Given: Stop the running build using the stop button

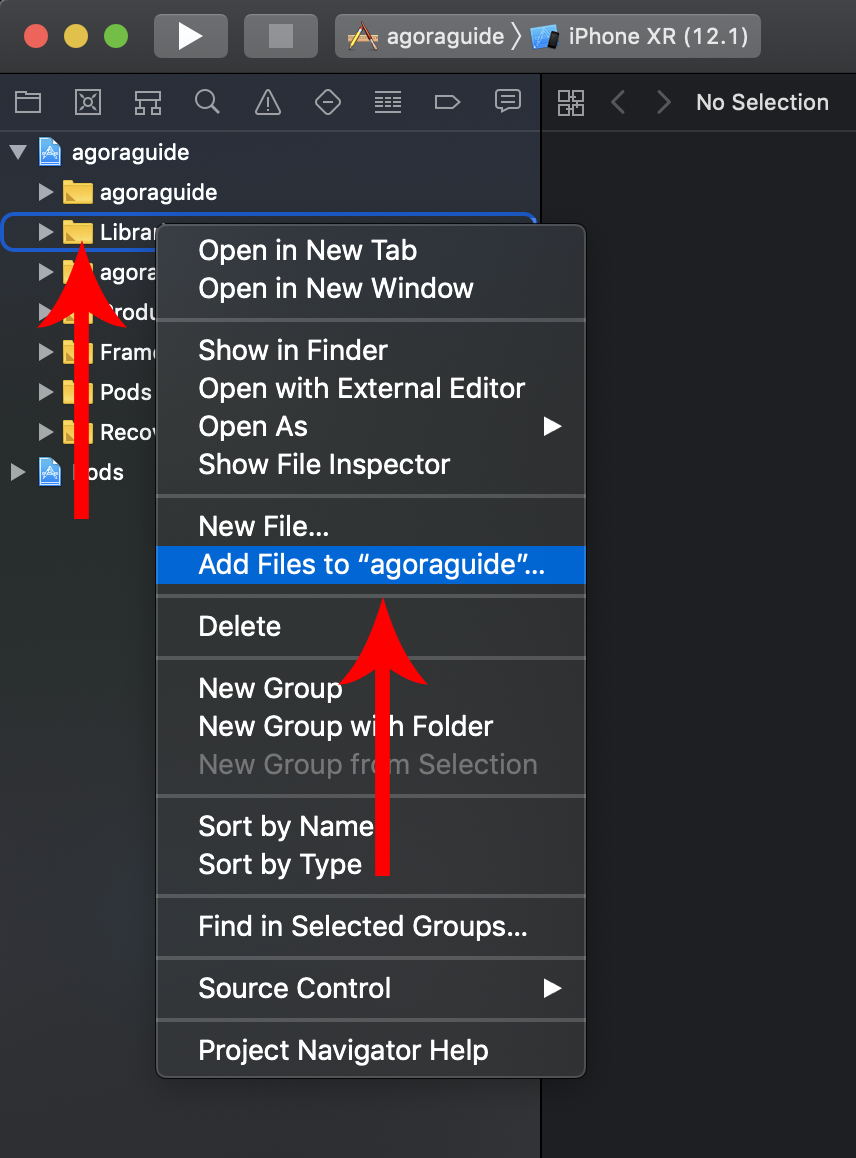Looking at the screenshot, I should (281, 36).
